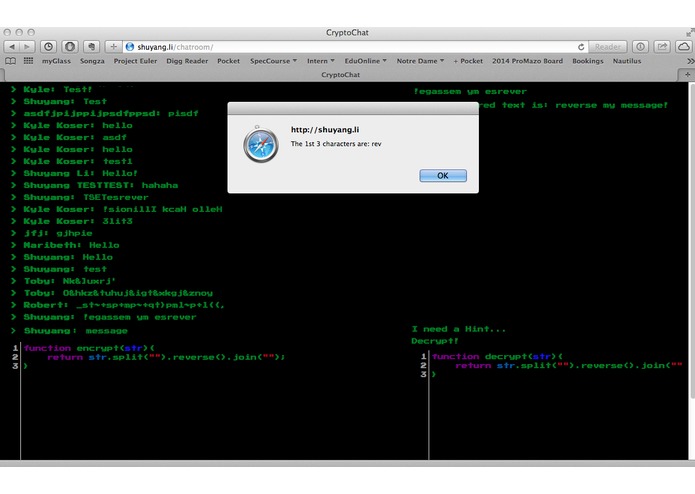Viewport: 695px width, 494px height.
Task: Open the myGlass bookmark
Action: tap(56, 61)
